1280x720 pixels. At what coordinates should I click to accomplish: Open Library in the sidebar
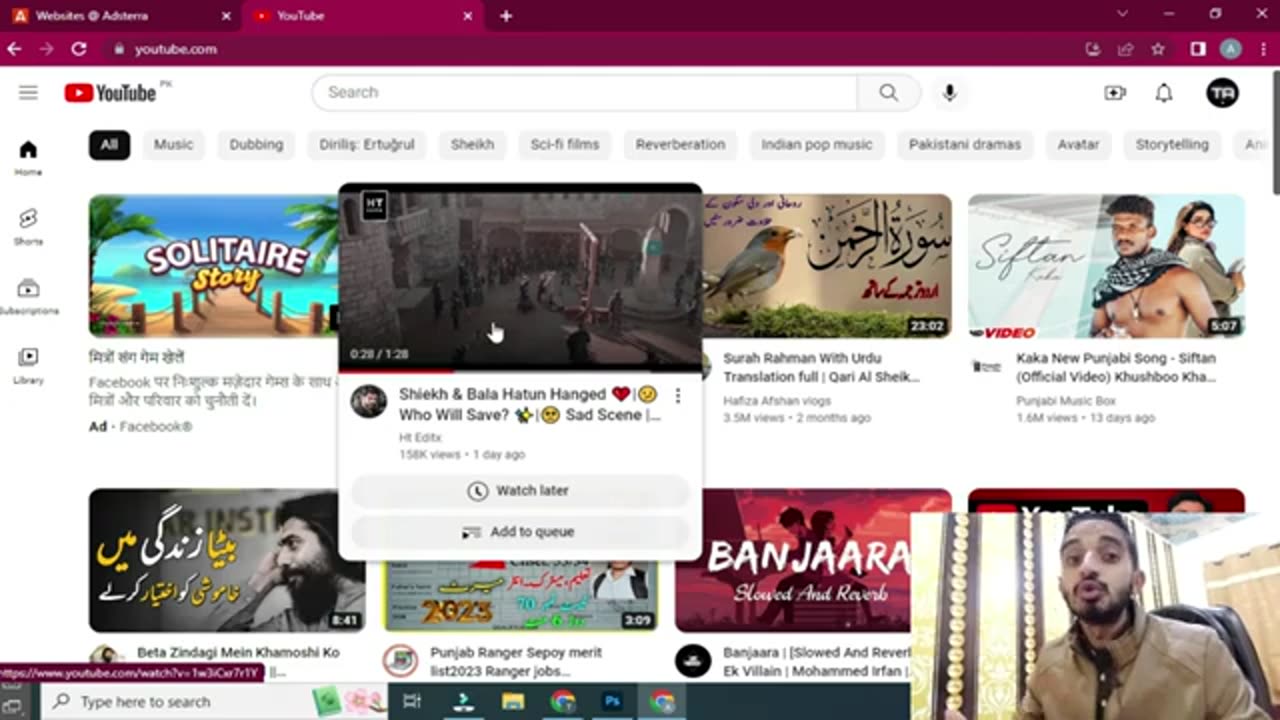pyautogui.click(x=28, y=365)
